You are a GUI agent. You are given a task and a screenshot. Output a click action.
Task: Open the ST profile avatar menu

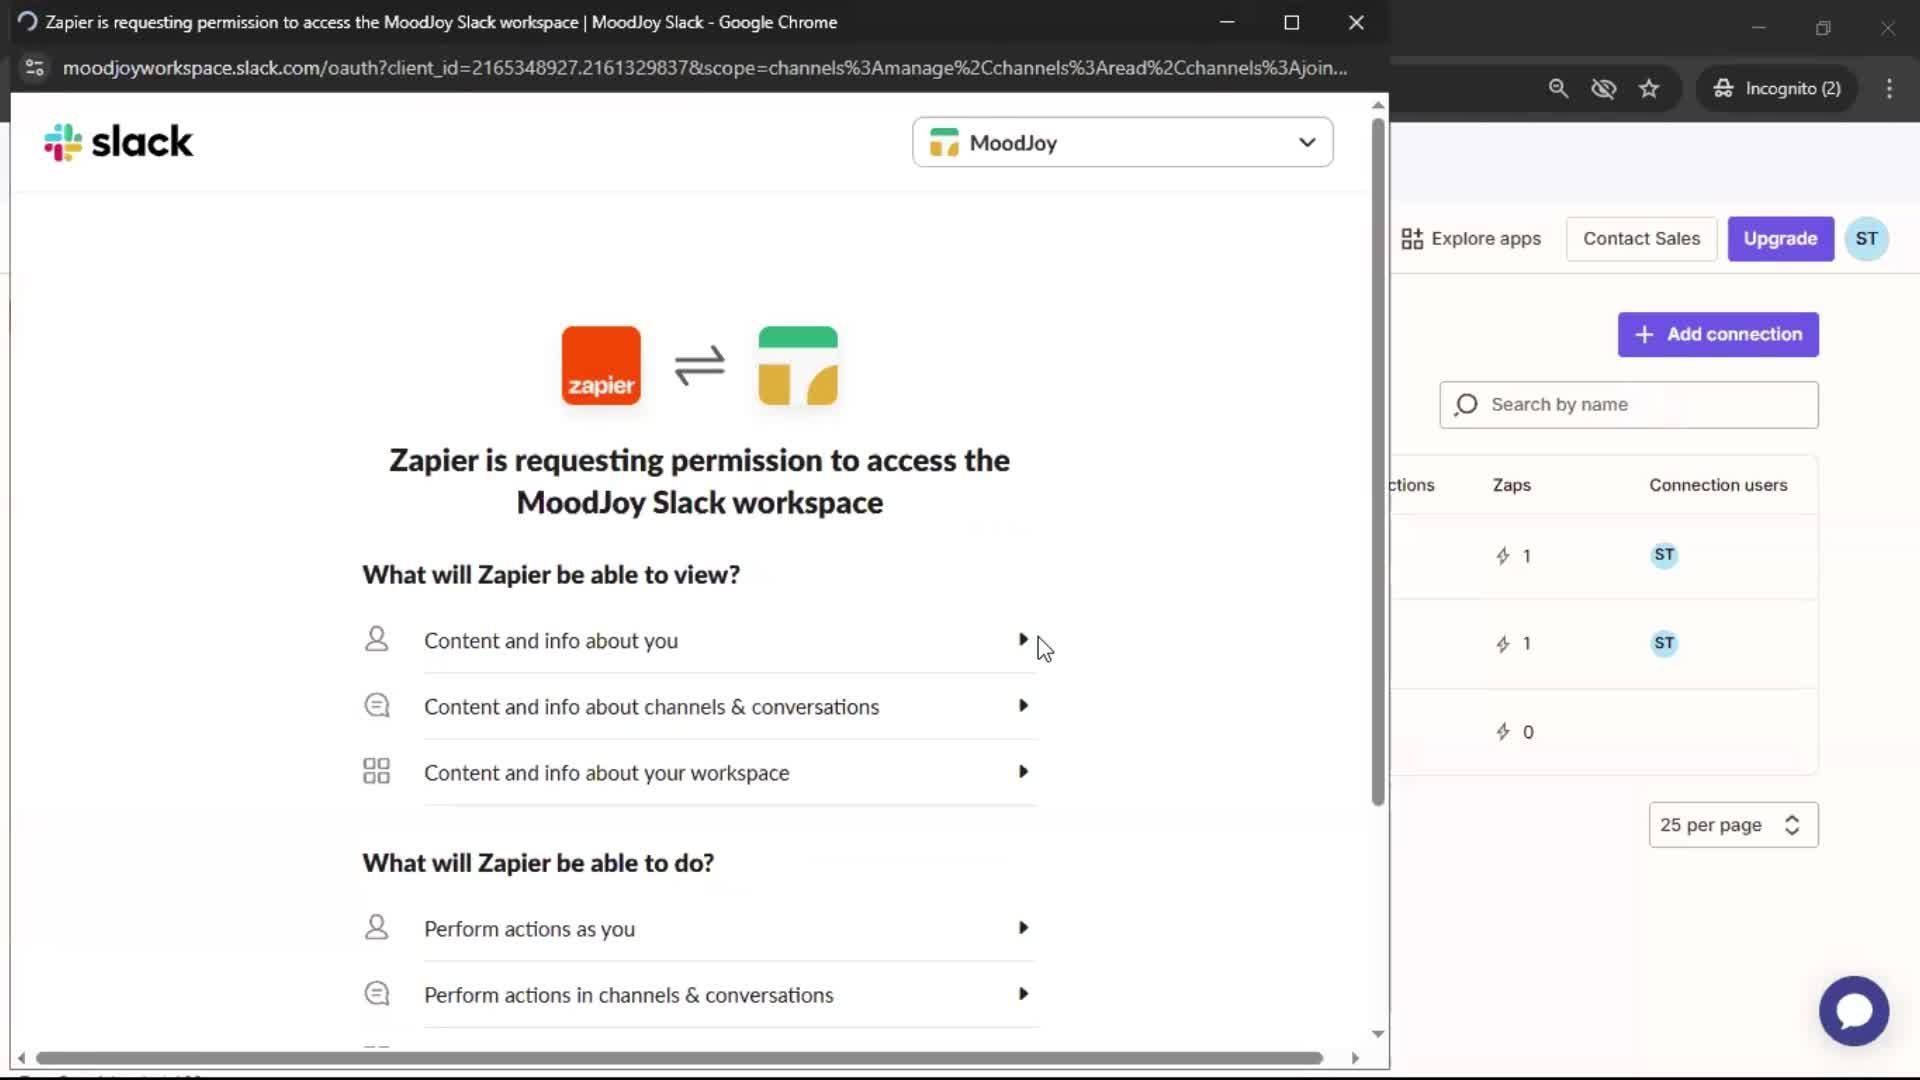(x=1866, y=238)
